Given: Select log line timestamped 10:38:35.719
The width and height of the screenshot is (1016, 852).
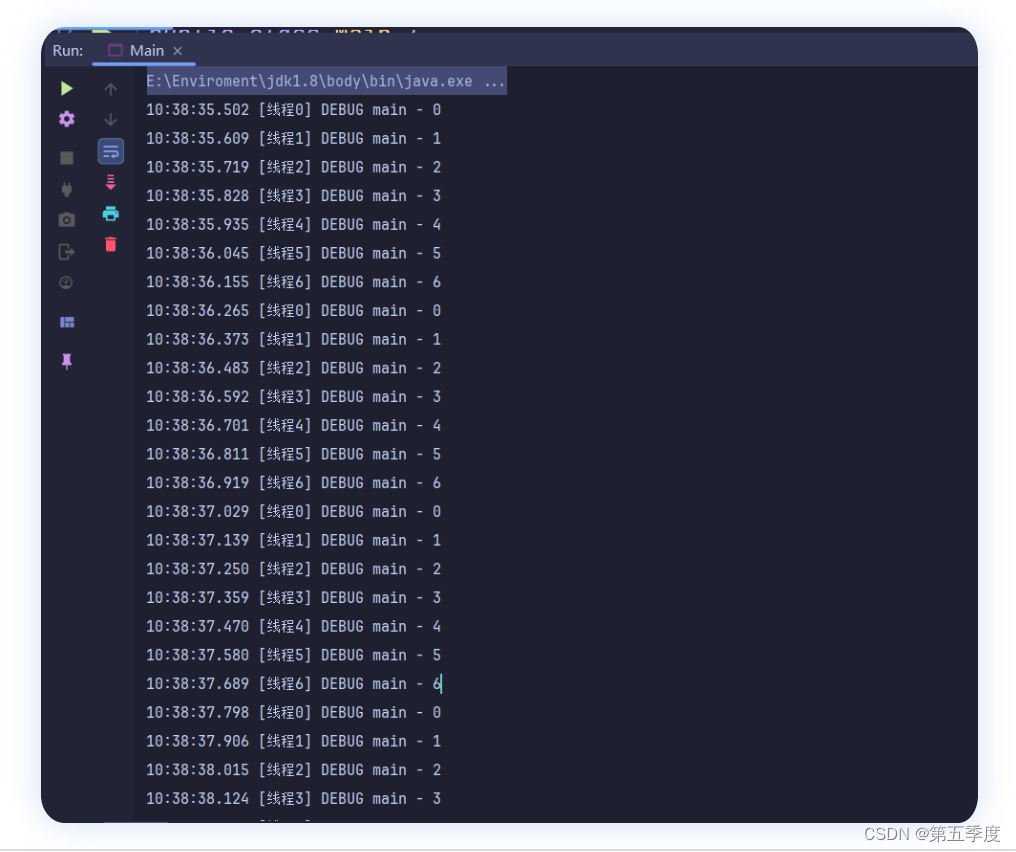Looking at the screenshot, I should [x=294, y=167].
